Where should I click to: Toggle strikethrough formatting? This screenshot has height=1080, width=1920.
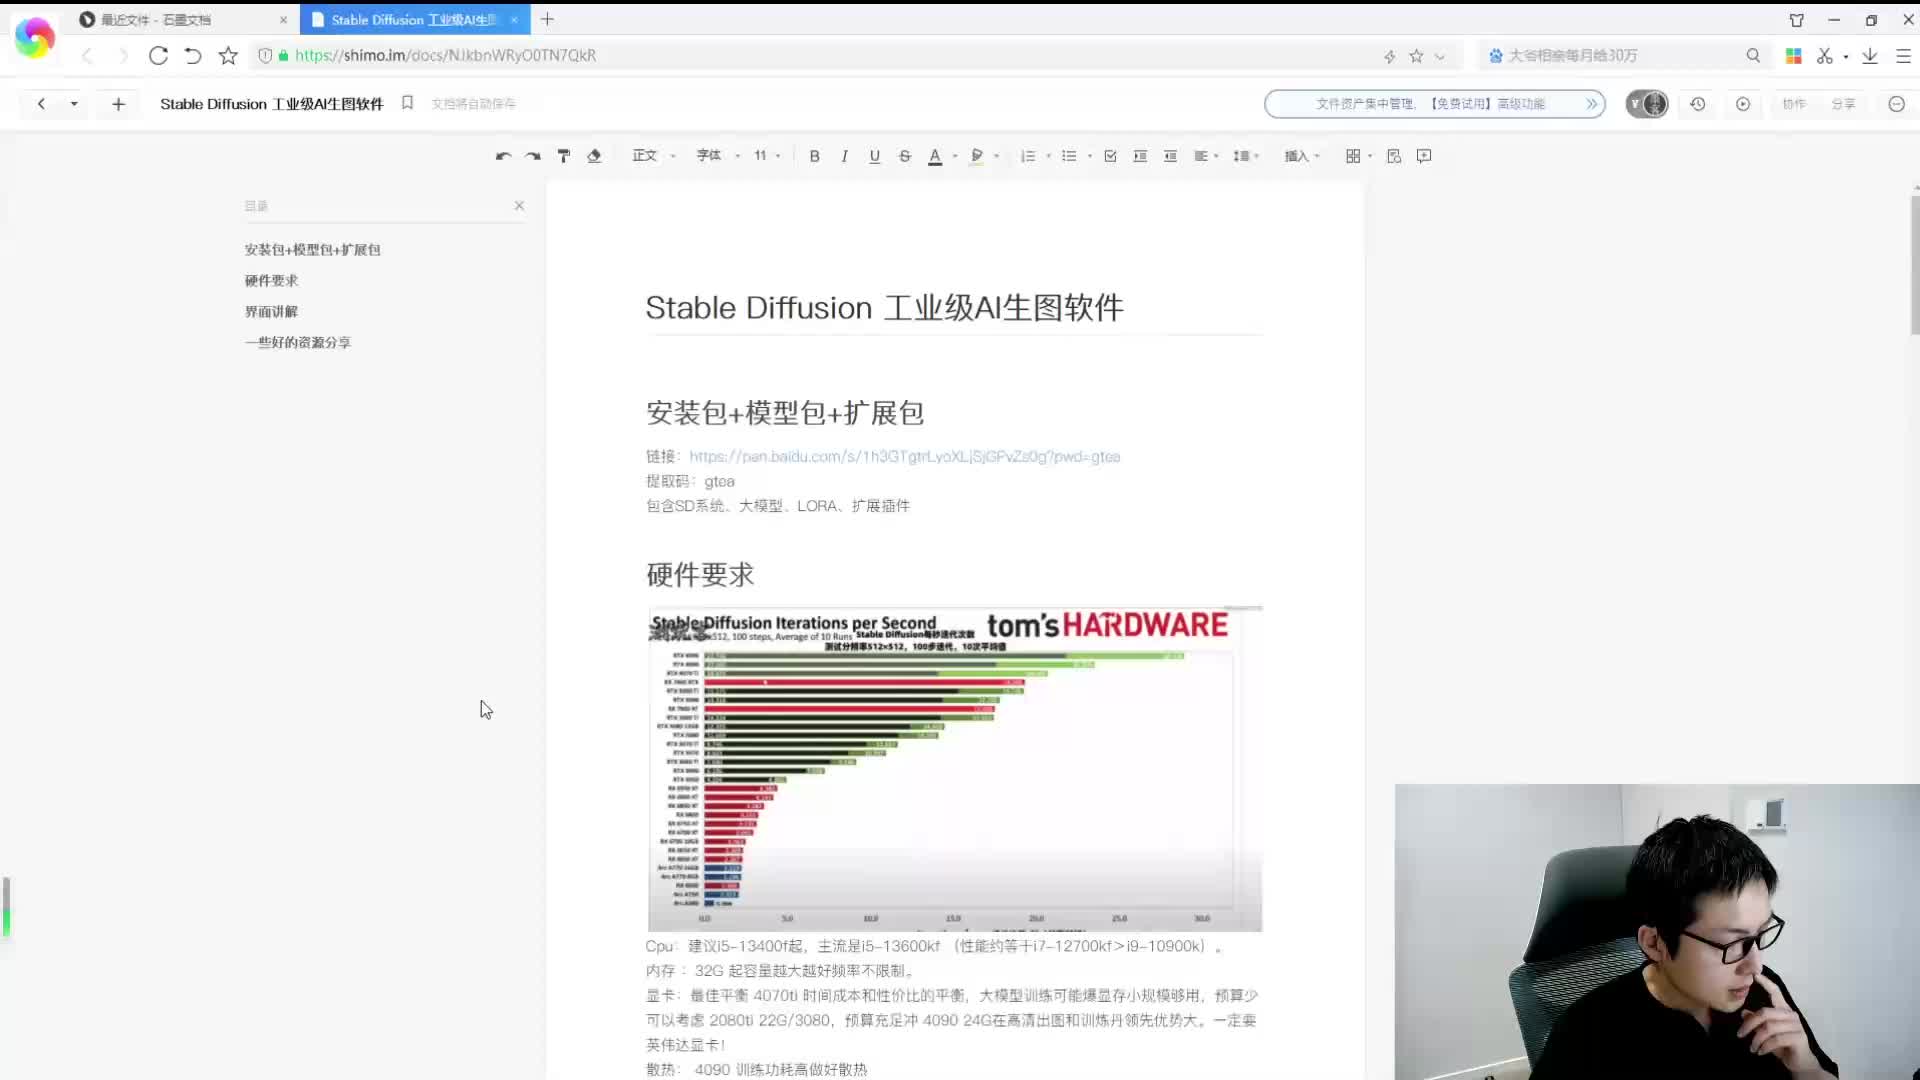point(905,156)
